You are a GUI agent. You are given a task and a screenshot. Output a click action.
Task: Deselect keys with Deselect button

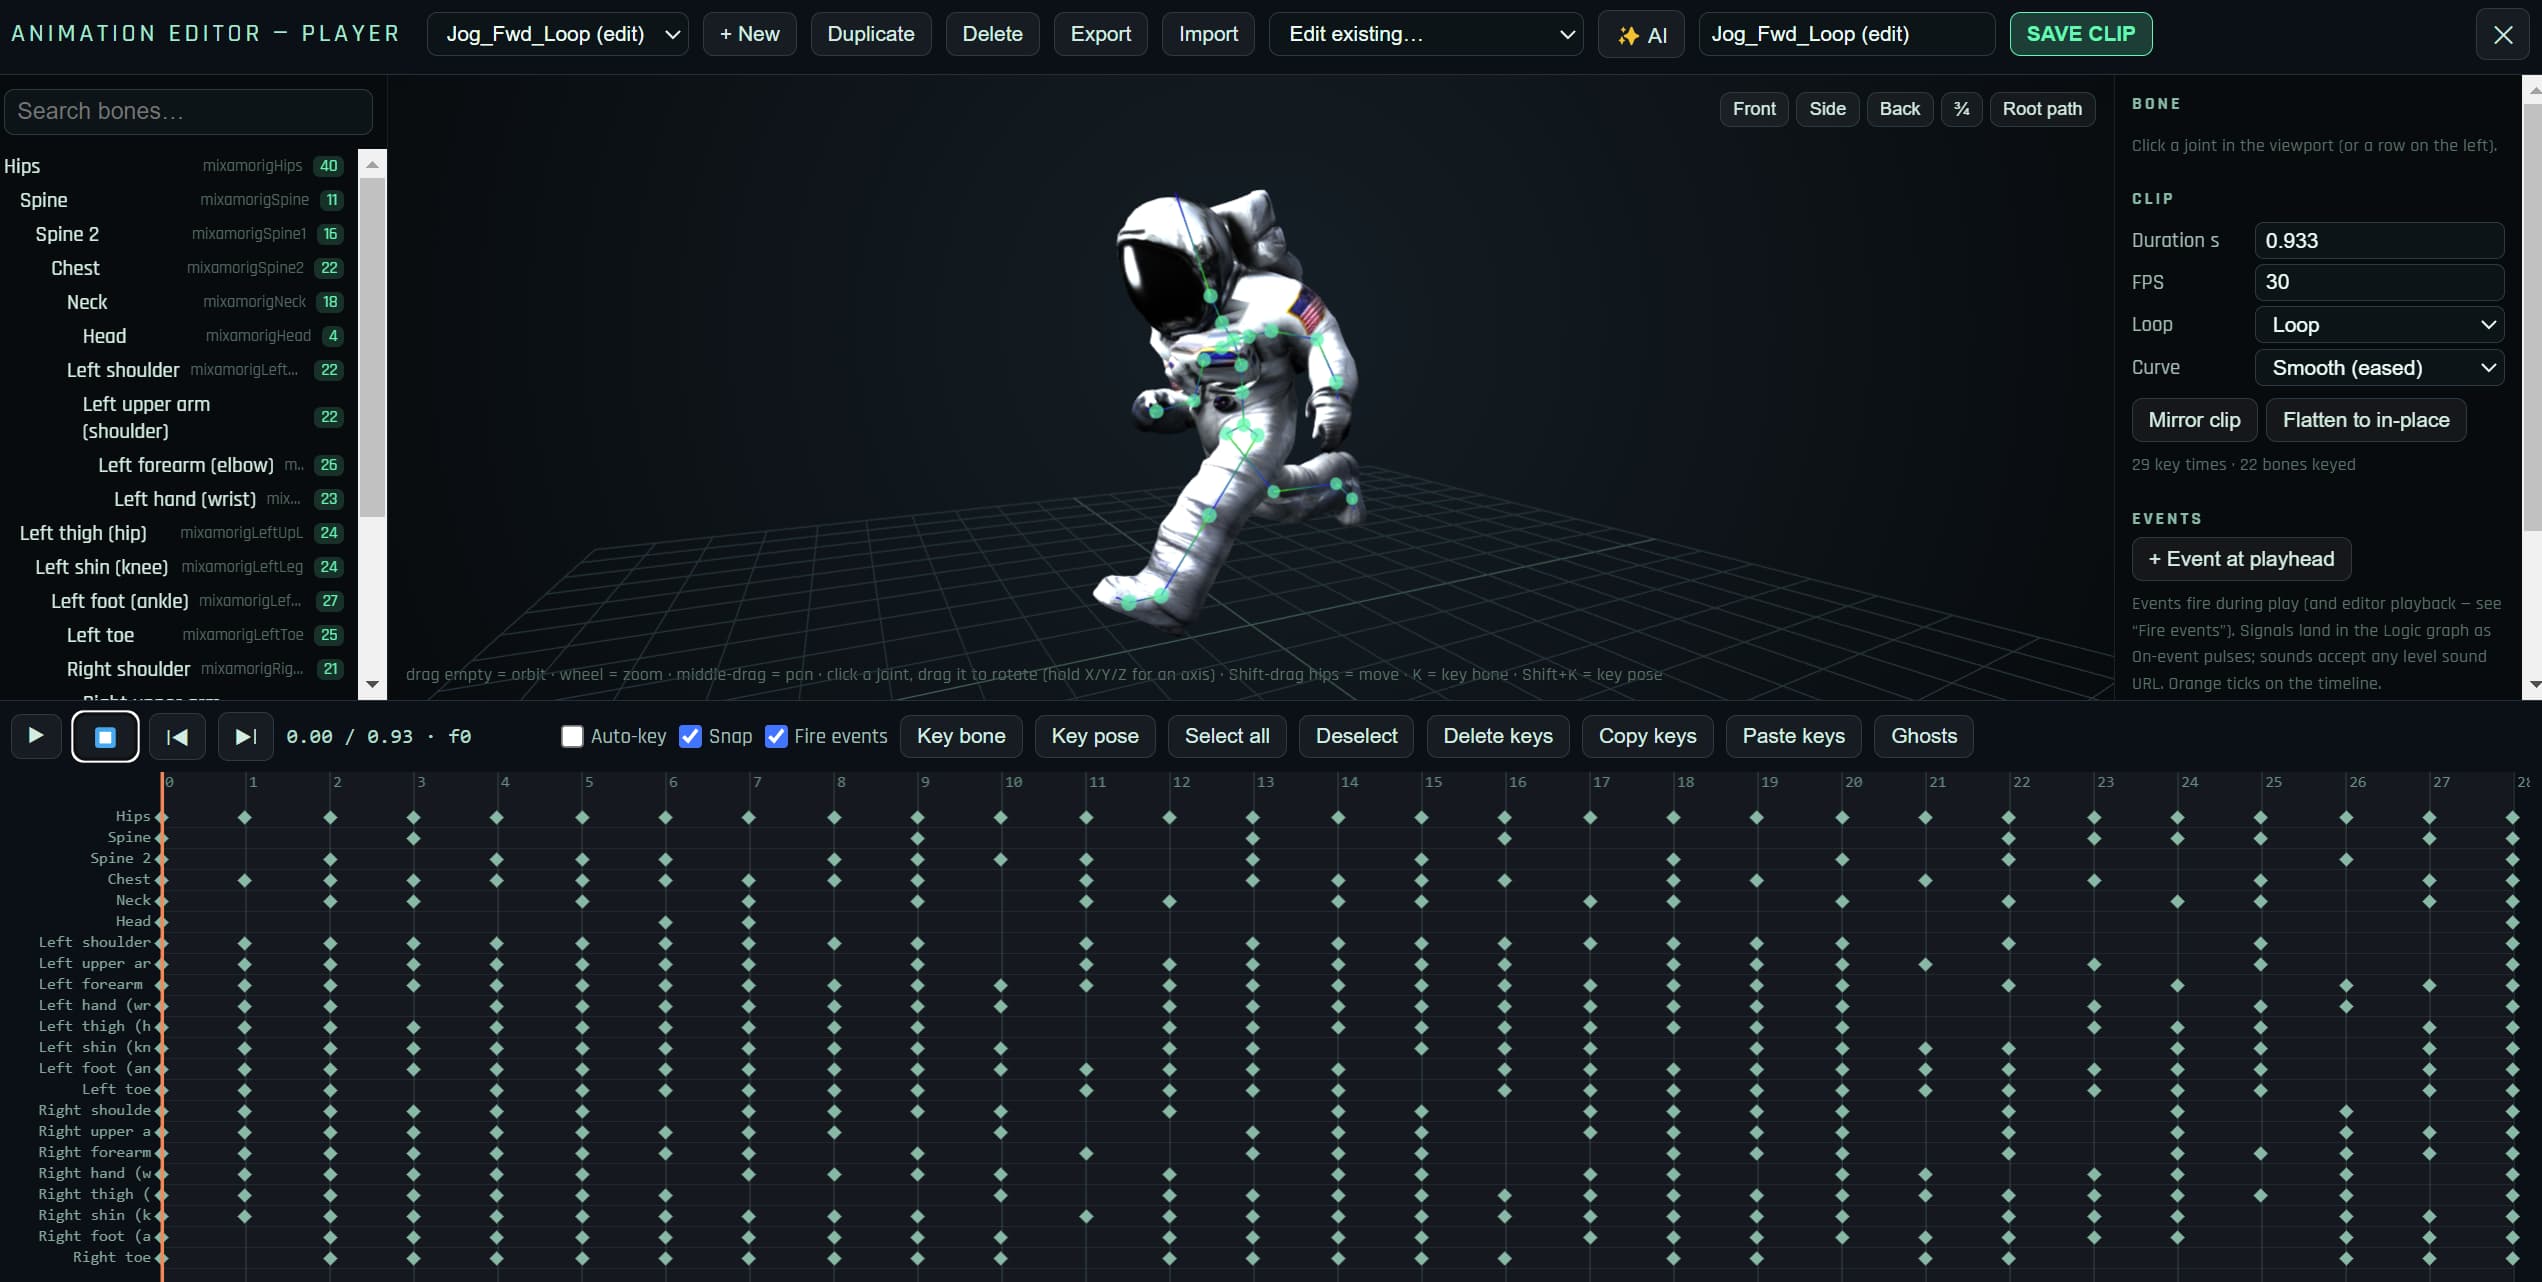[x=1356, y=736]
